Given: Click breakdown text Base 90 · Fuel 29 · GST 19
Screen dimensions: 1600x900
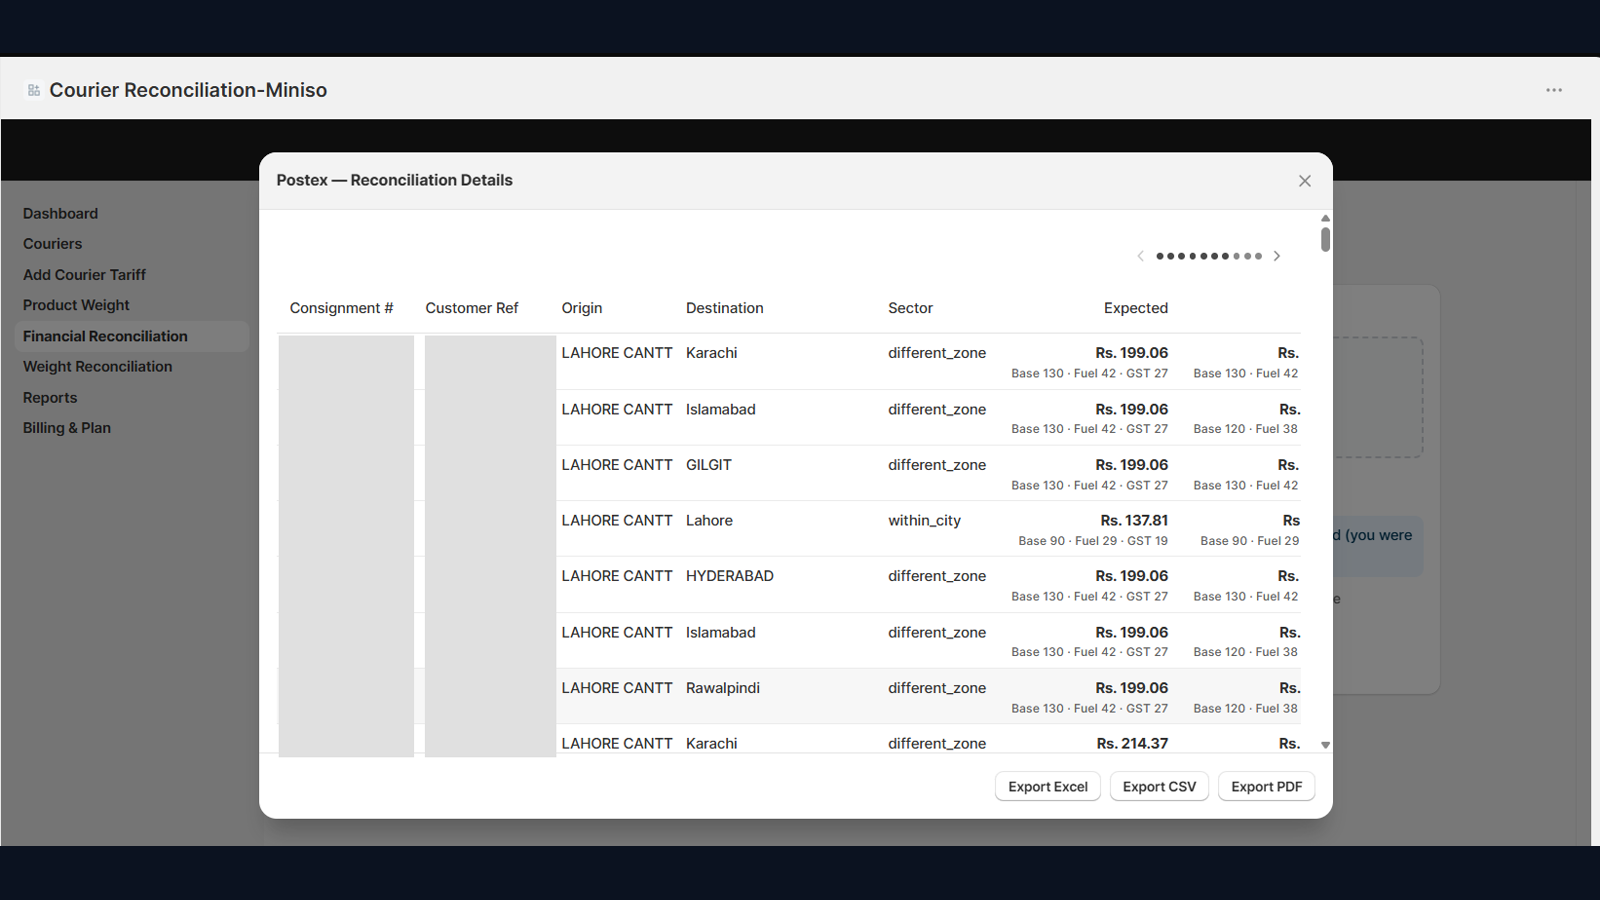Looking at the screenshot, I should [x=1093, y=541].
